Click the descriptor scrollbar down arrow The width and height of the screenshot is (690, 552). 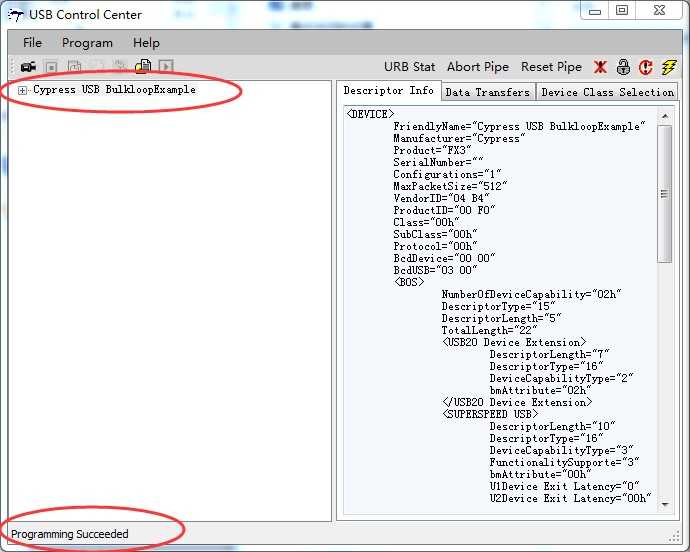[x=665, y=504]
